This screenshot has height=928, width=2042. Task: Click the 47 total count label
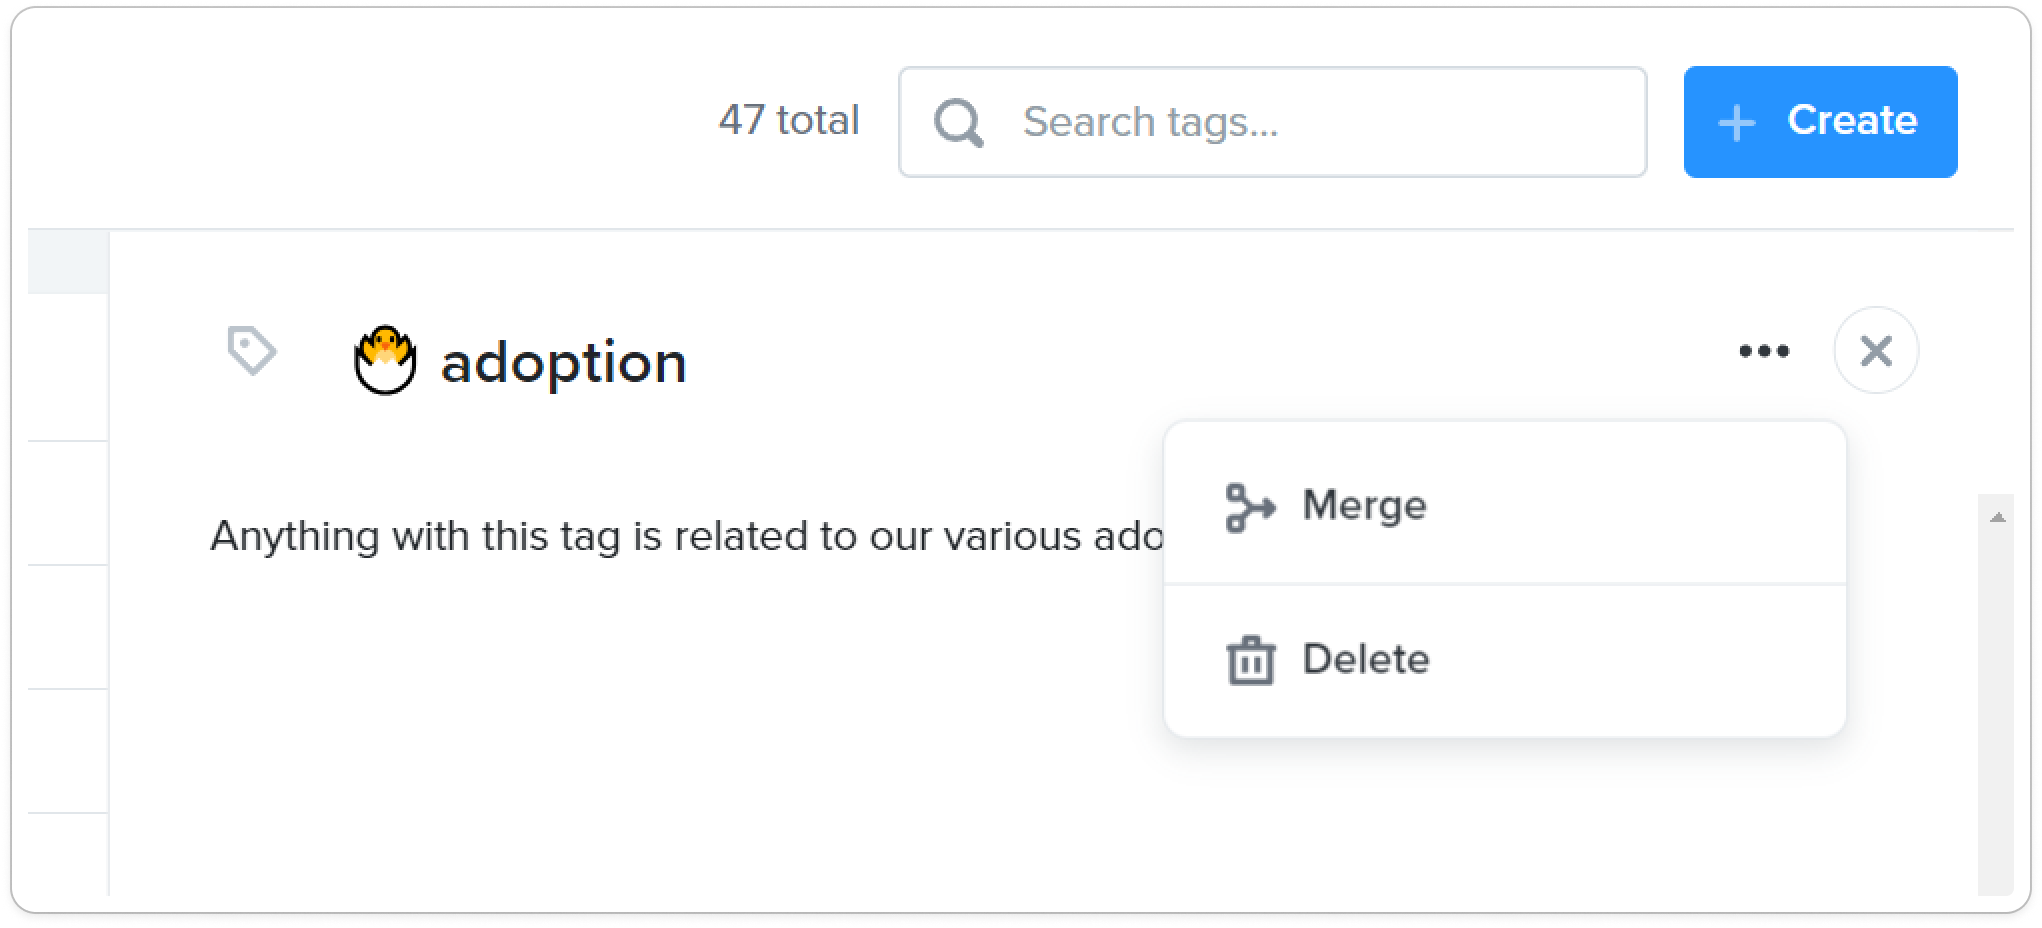pos(788,120)
